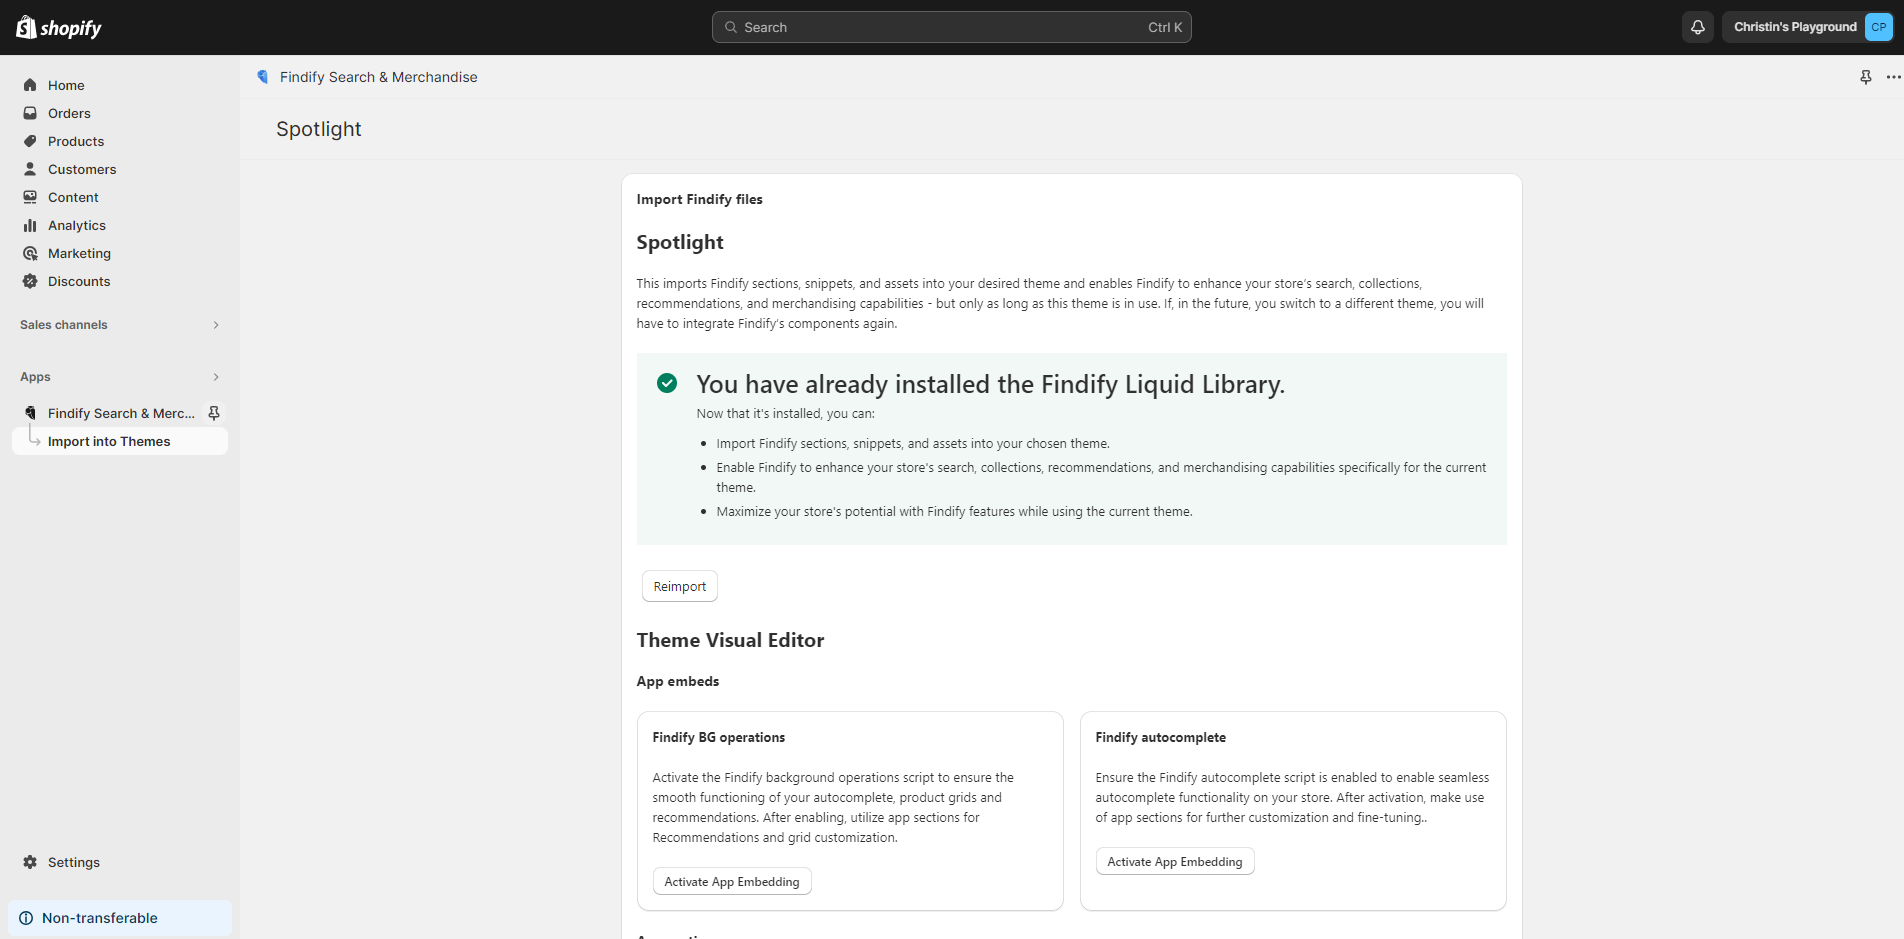
Task: Open the Home section in the sidebar
Action: (x=66, y=85)
